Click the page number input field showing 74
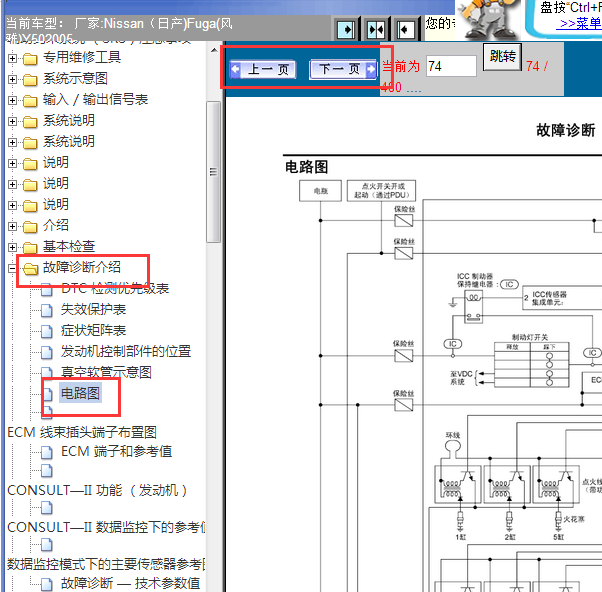Image resolution: width=602 pixels, height=592 pixels. pos(451,66)
